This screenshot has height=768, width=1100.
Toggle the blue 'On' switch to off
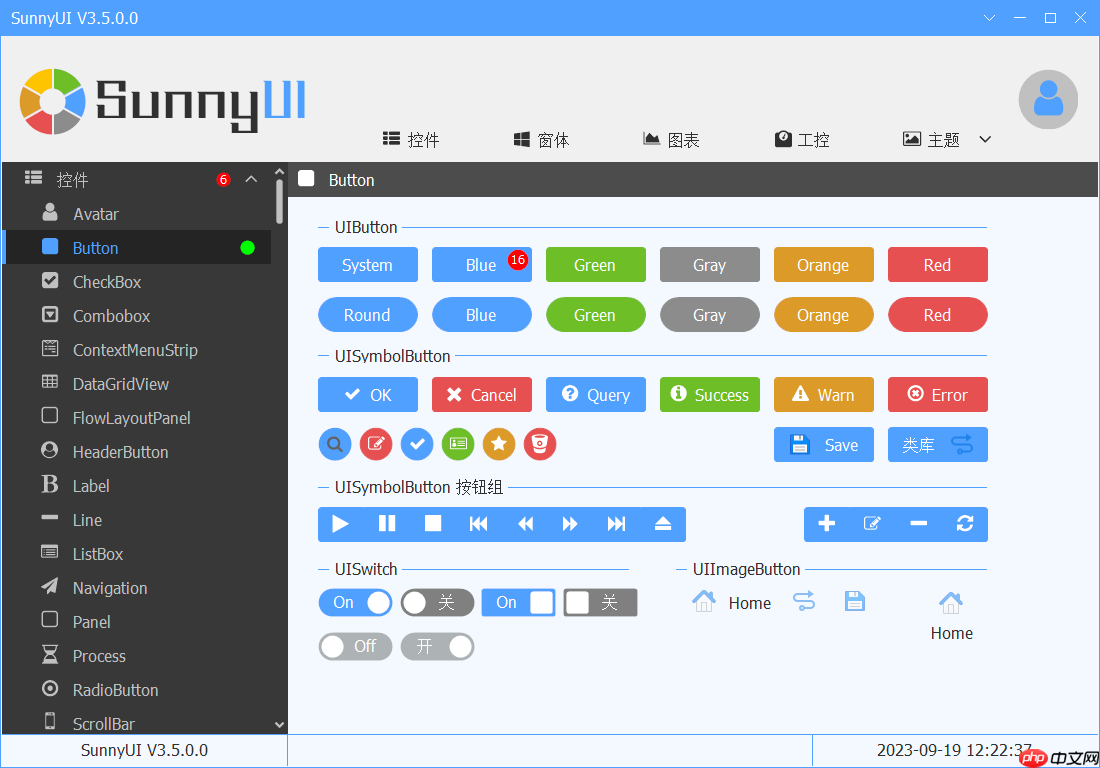355,602
